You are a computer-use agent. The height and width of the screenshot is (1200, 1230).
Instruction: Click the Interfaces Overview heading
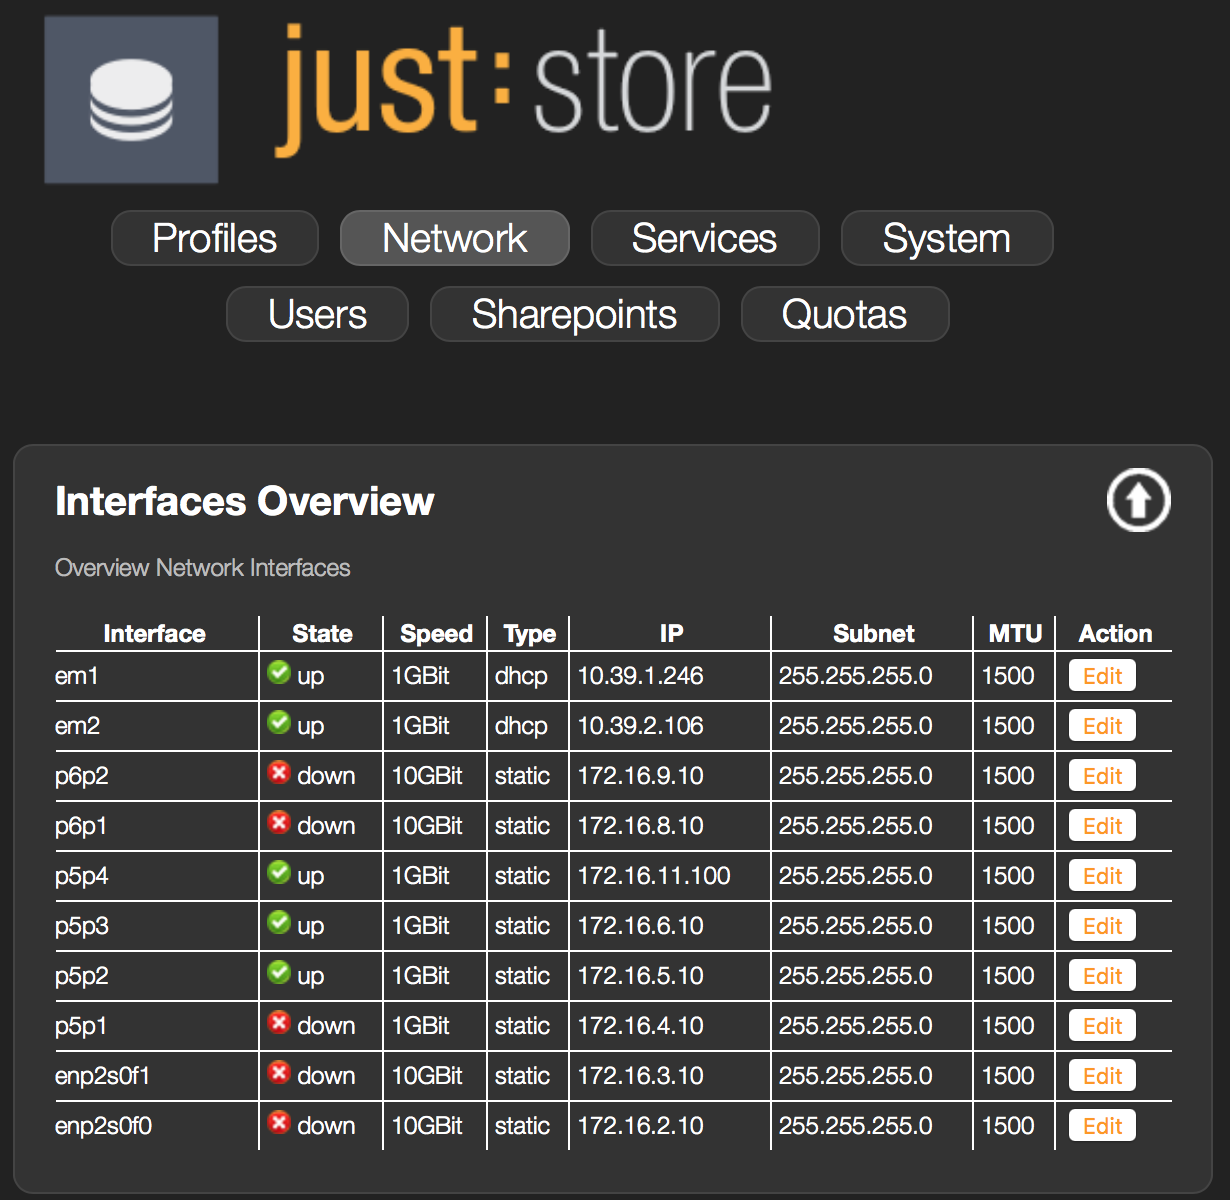pyautogui.click(x=245, y=501)
